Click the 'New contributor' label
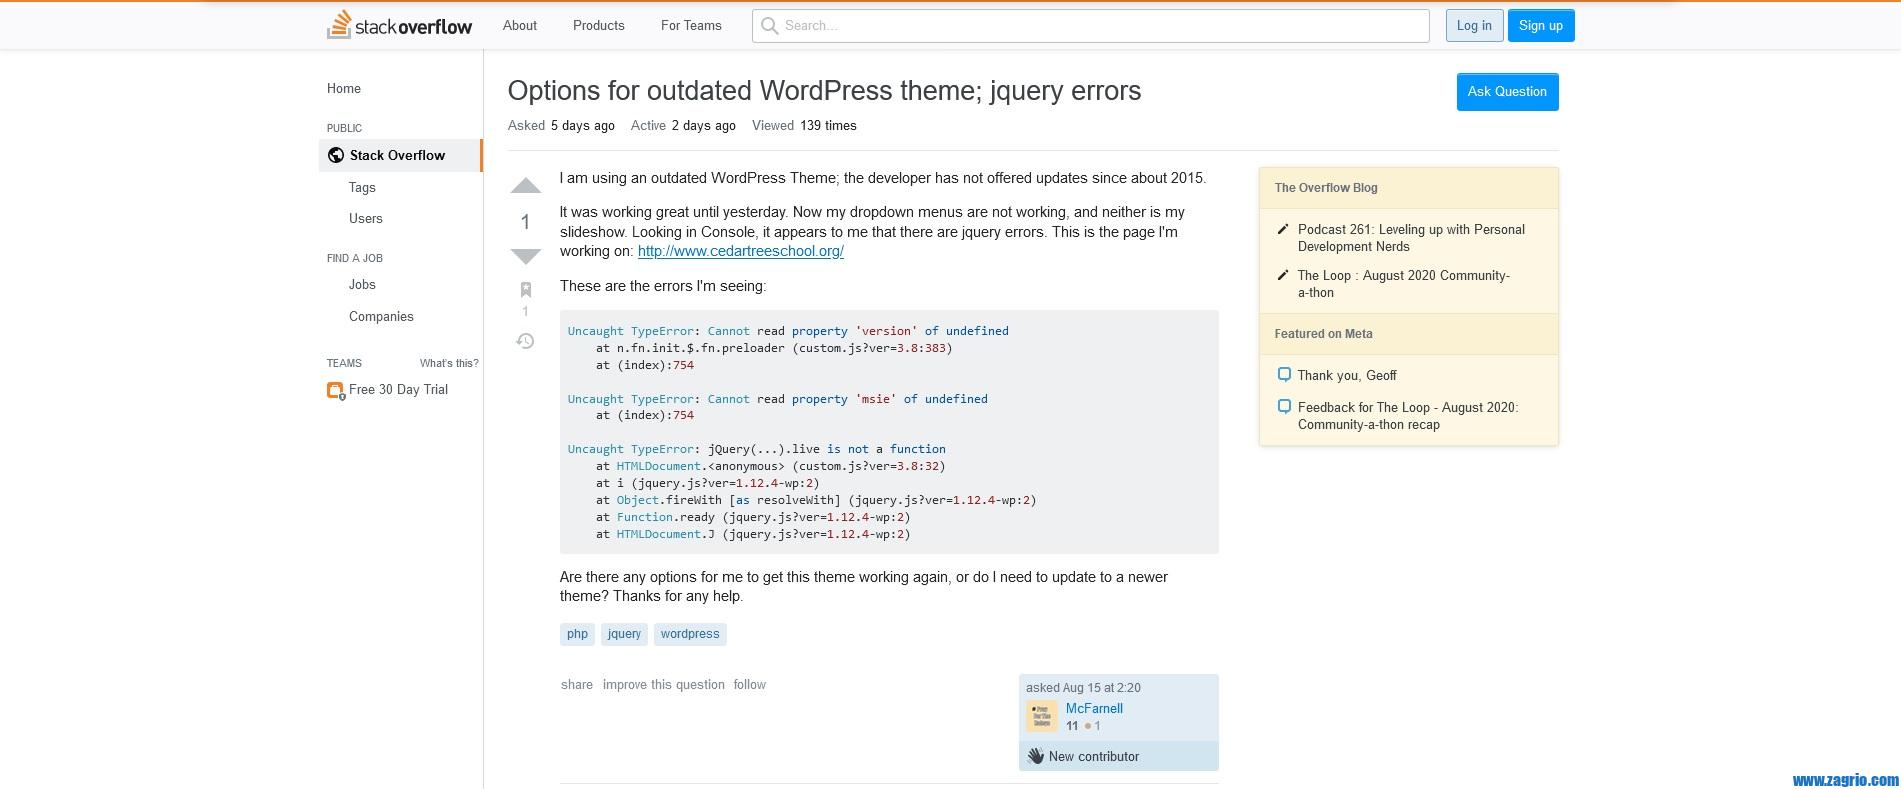The width and height of the screenshot is (1901, 789). (1094, 757)
